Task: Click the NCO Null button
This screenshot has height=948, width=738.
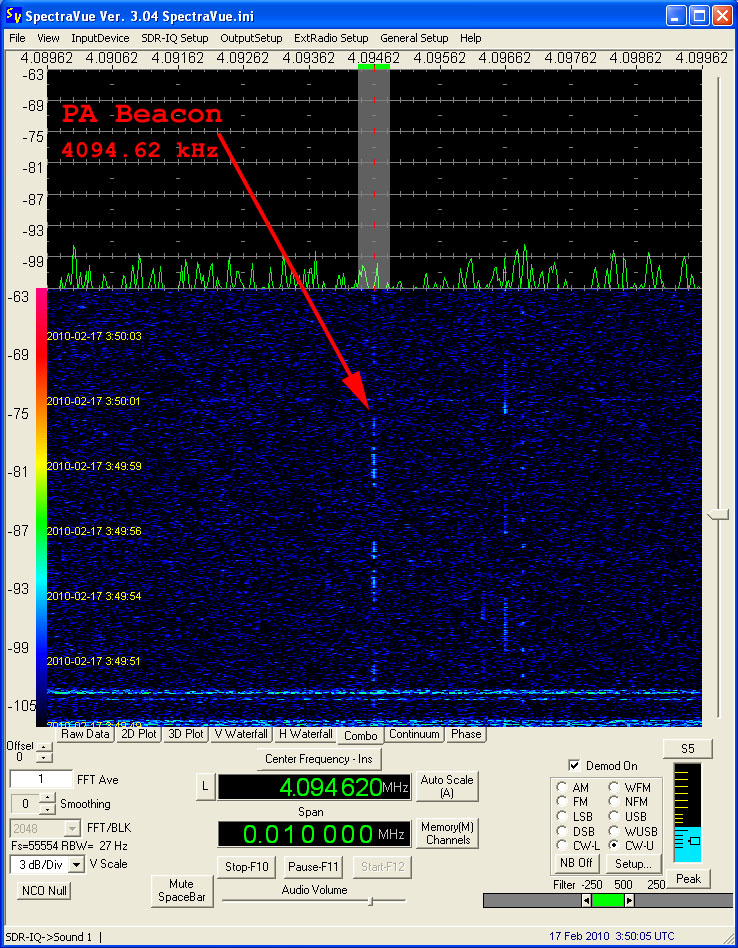Action: click(44, 891)
